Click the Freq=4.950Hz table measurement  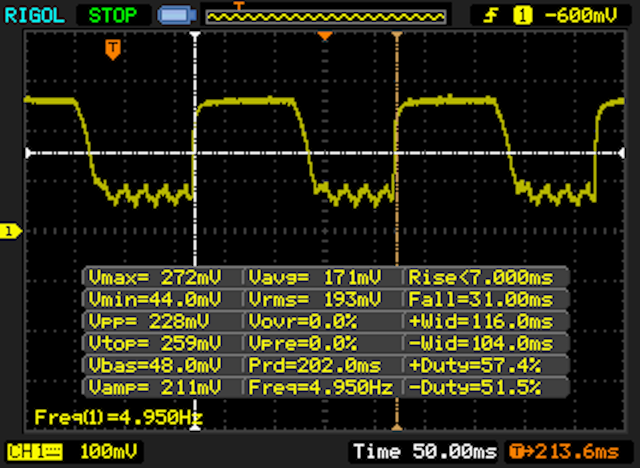(x=321, y=387)
